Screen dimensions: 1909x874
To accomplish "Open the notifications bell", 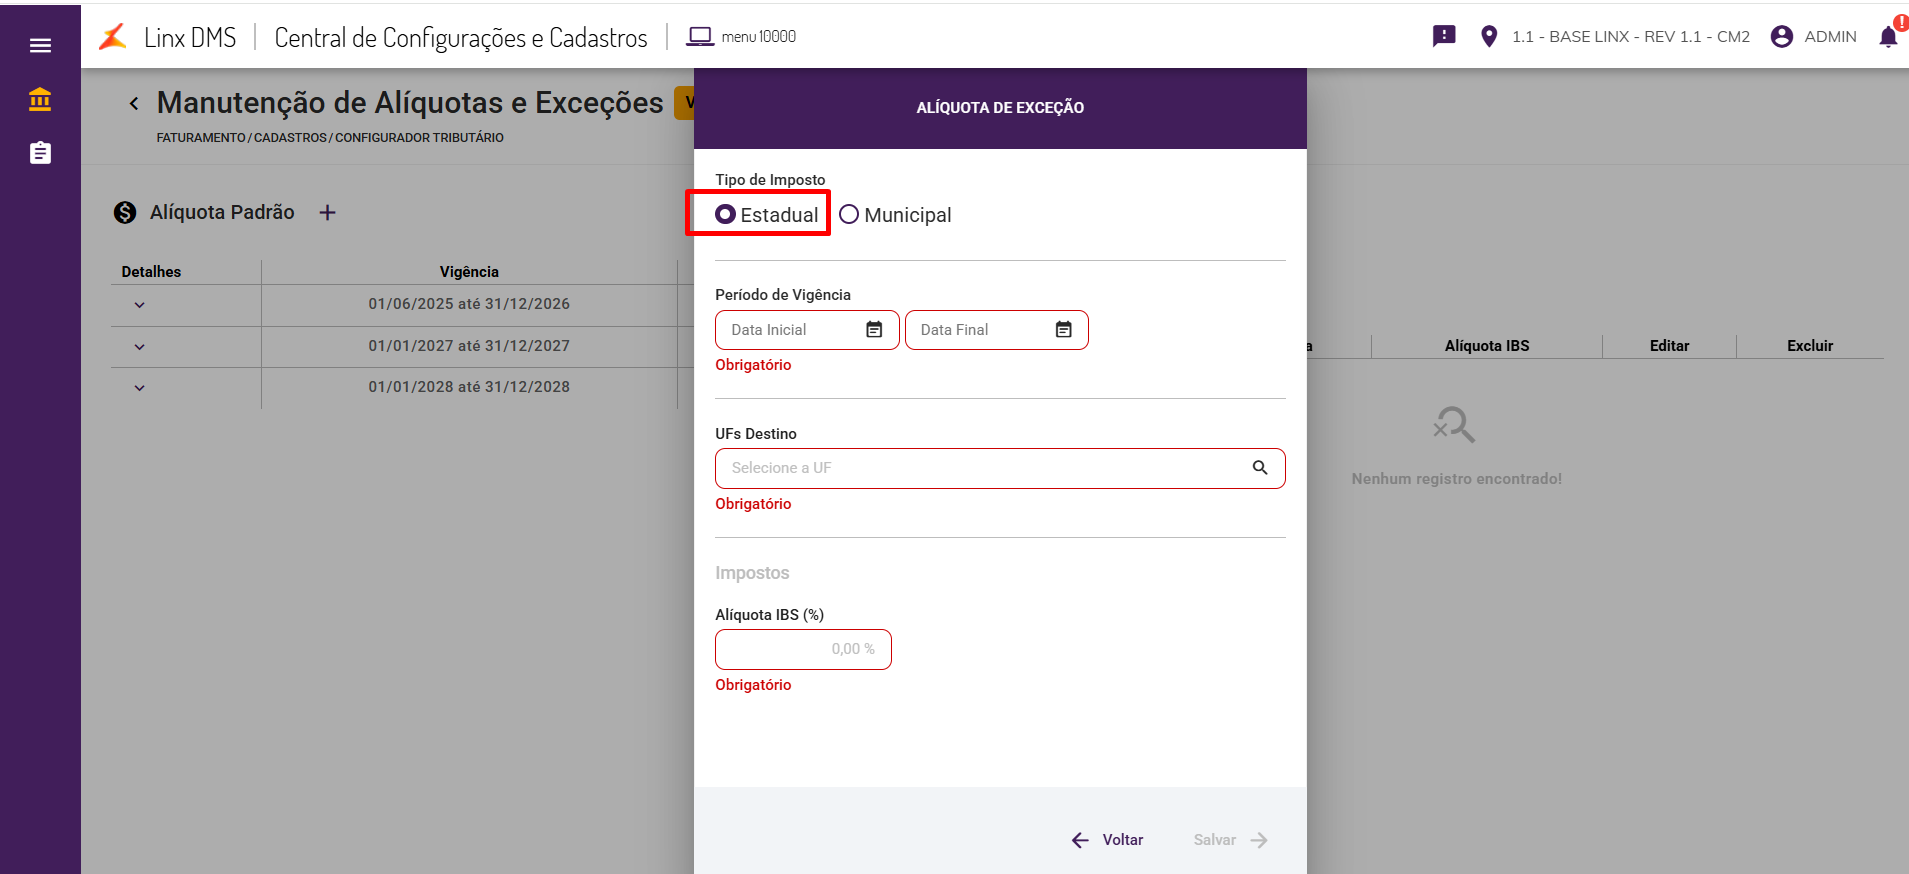I will point(1888,37).
